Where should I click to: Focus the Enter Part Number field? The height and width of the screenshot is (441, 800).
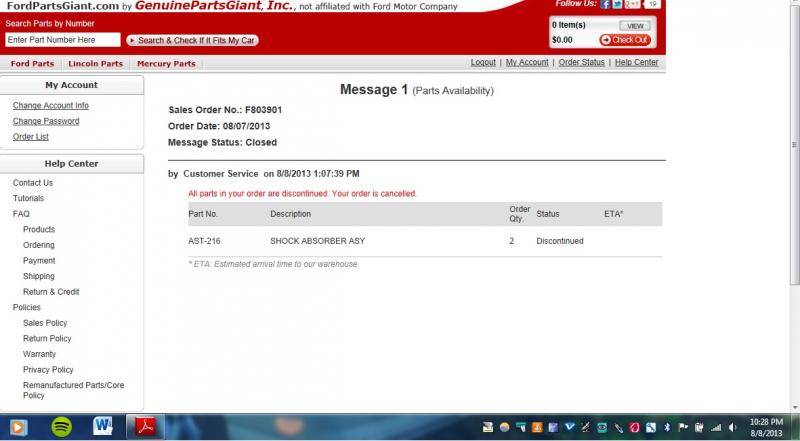pyautogui.click(x=62, y=40)
